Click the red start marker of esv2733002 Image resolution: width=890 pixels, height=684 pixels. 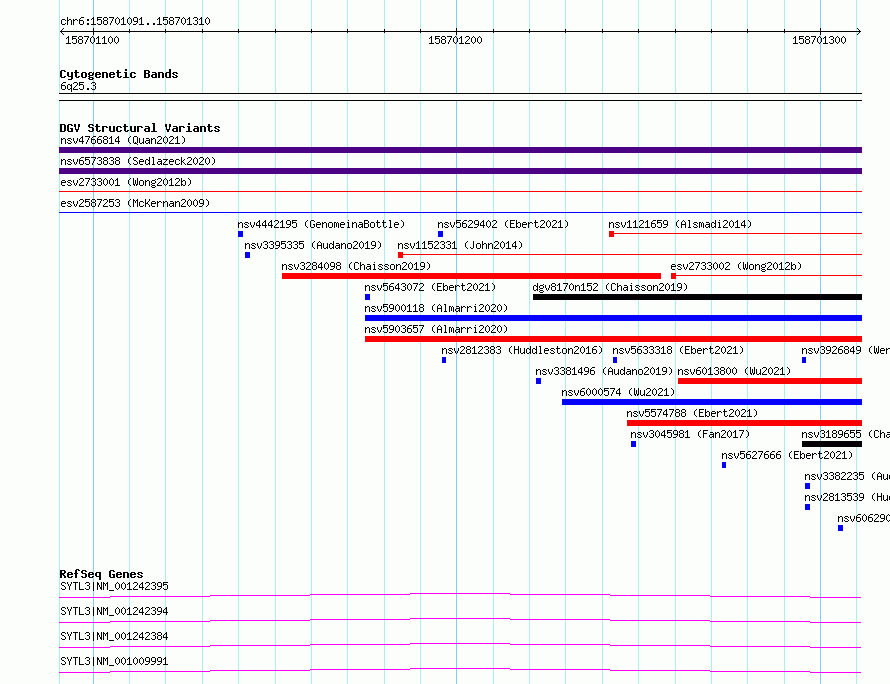pos(673,276)
